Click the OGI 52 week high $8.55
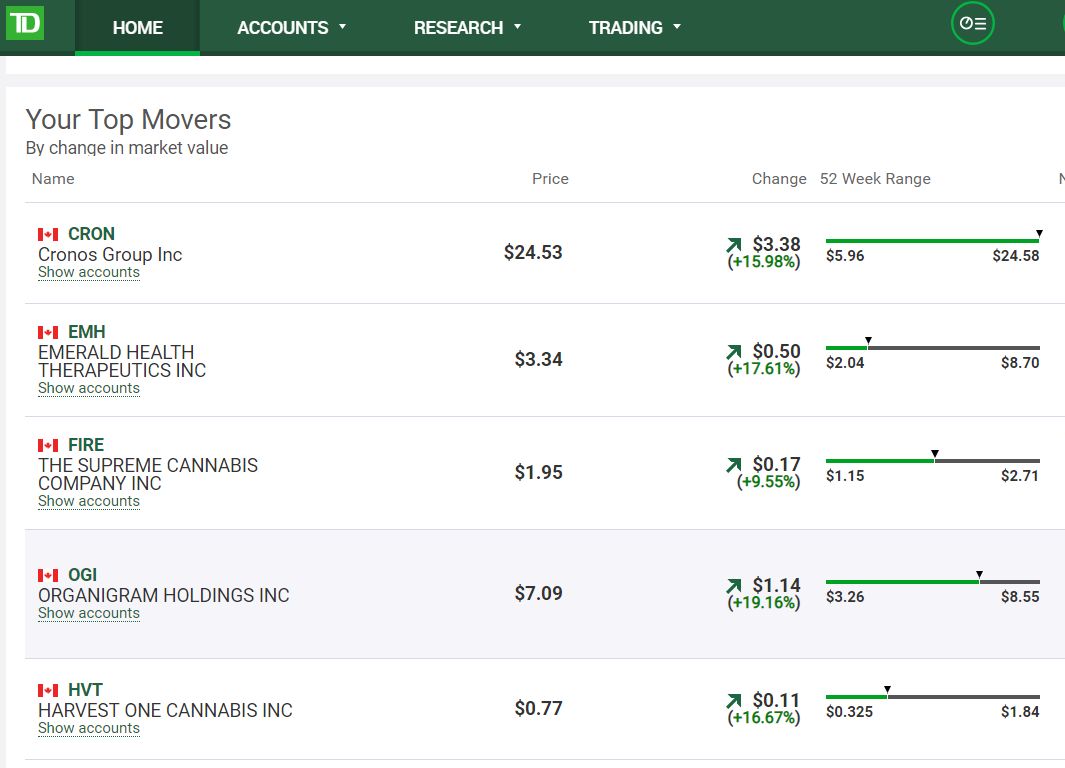Screen dimensions: 1065x768 click(1020, 597)
